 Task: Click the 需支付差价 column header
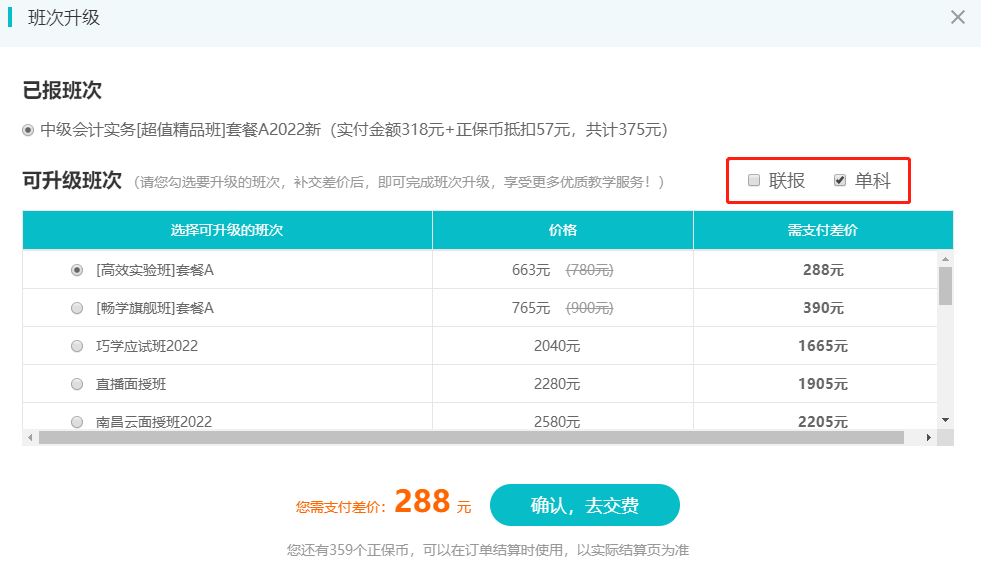point(822,229)
